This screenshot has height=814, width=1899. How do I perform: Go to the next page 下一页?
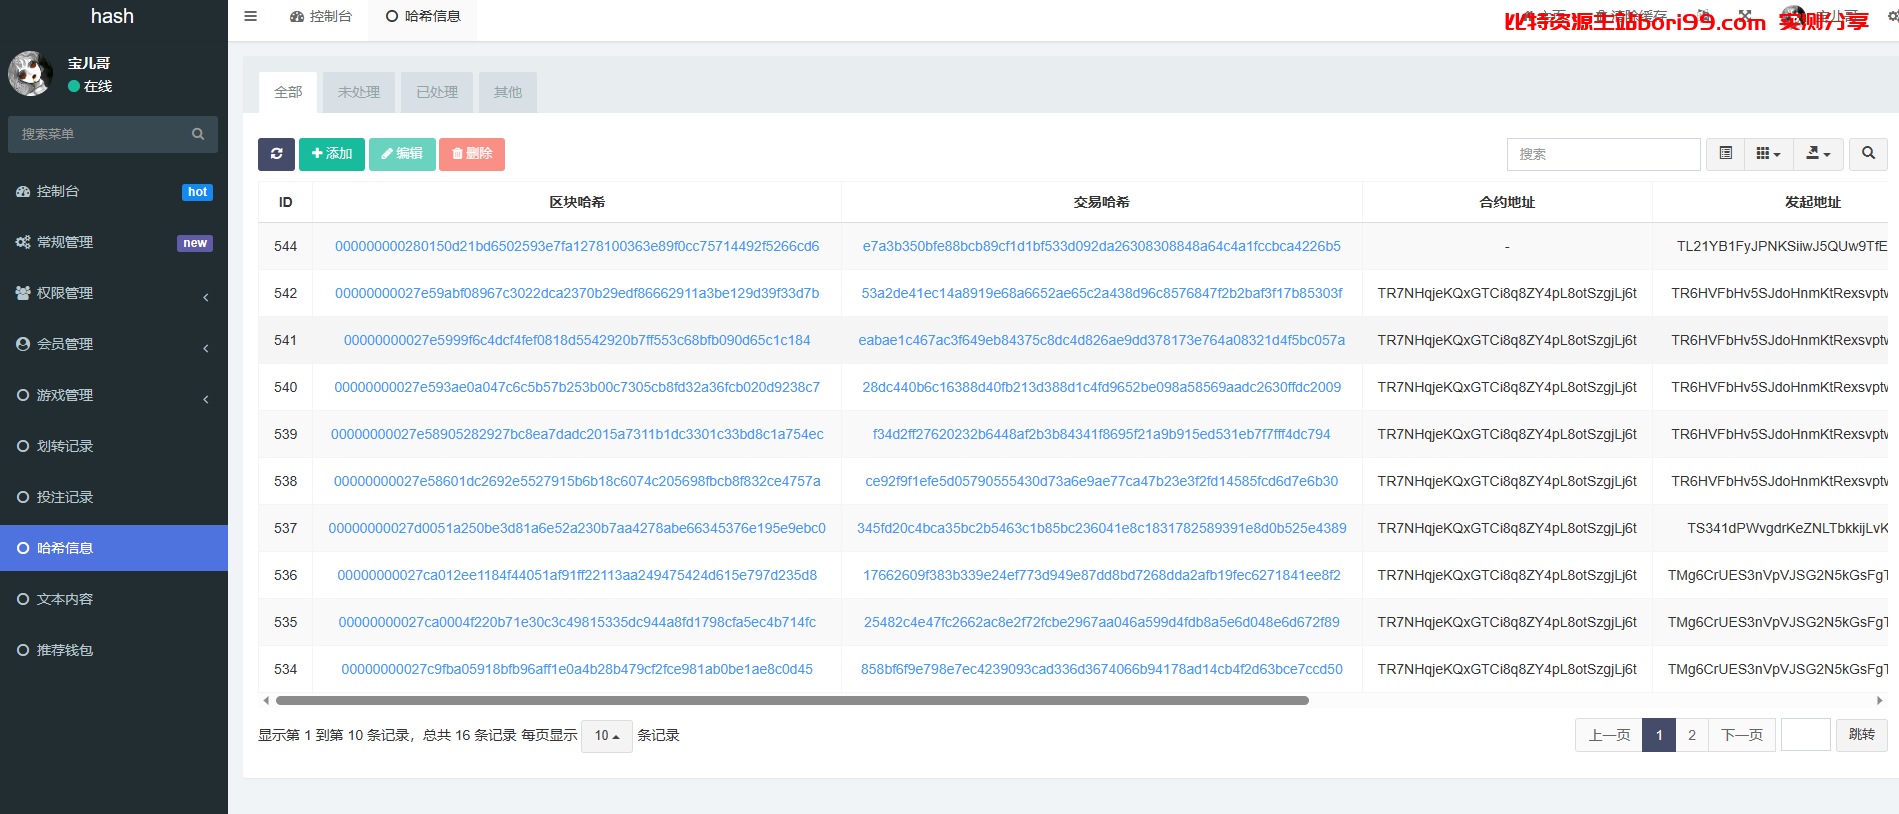pos(1742,735)
